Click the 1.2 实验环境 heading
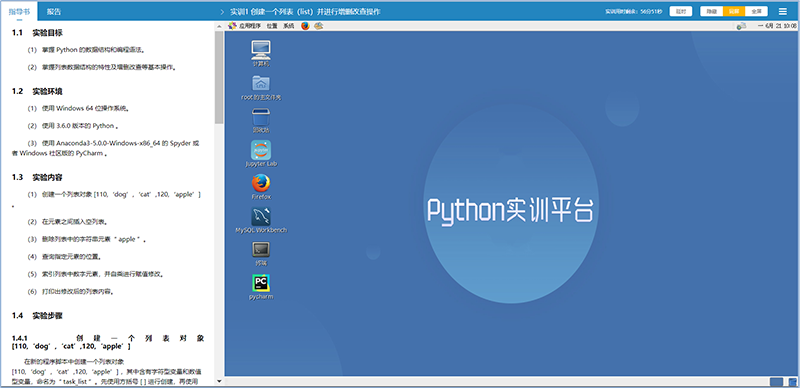The width and height of the screenshot is (800, 388). coord(37,91)
